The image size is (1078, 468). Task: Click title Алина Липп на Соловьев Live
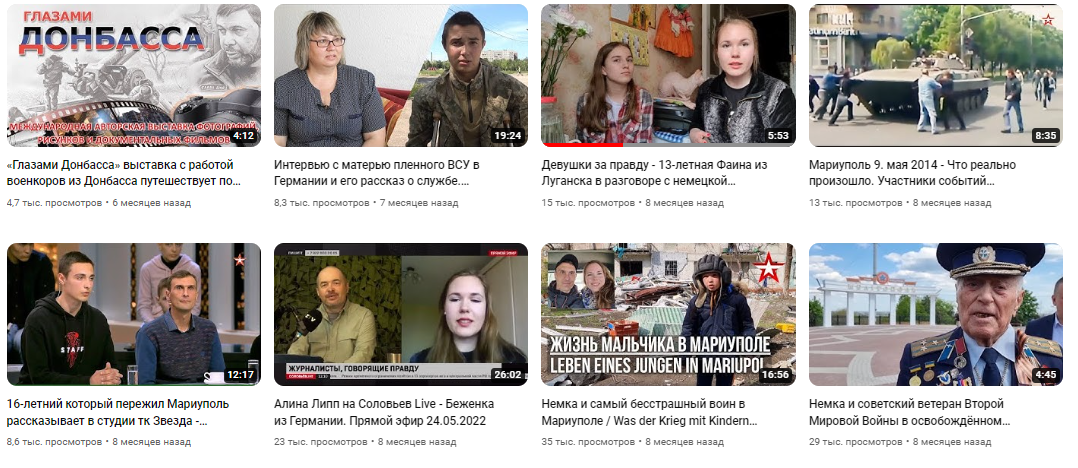coord(384,412)
